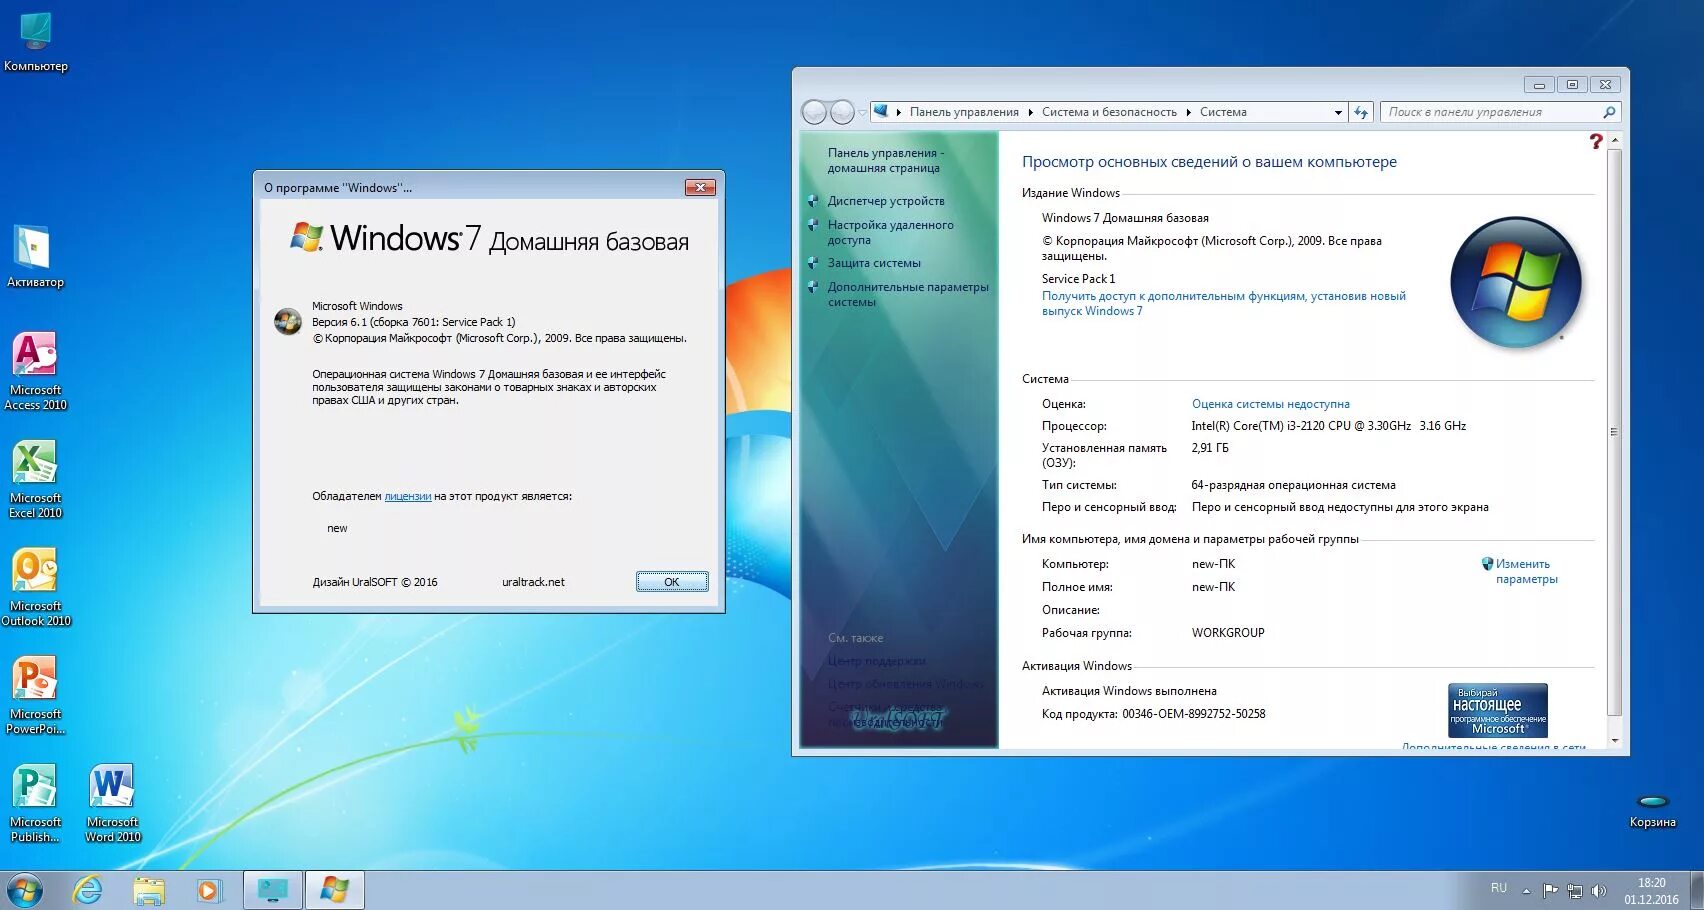Open Защита системы in the sidebar

pos(874,263)
